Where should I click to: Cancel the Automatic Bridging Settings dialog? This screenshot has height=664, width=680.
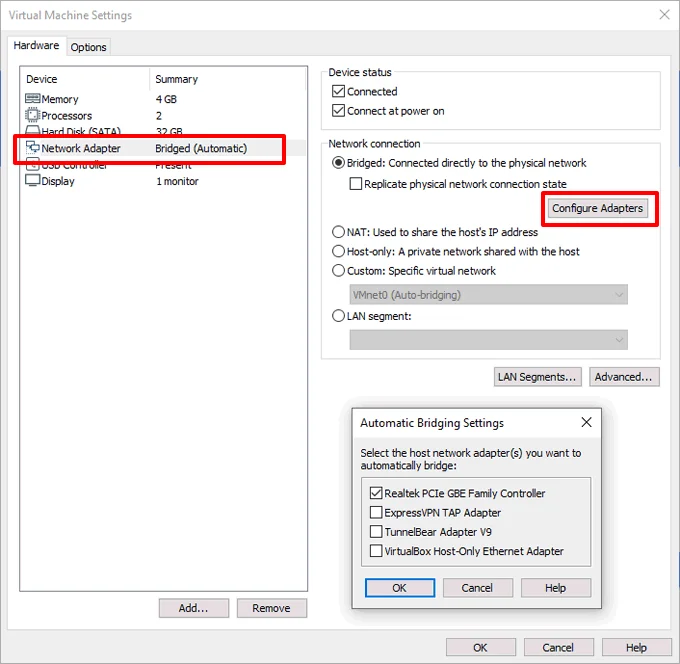tap(477, 588)
